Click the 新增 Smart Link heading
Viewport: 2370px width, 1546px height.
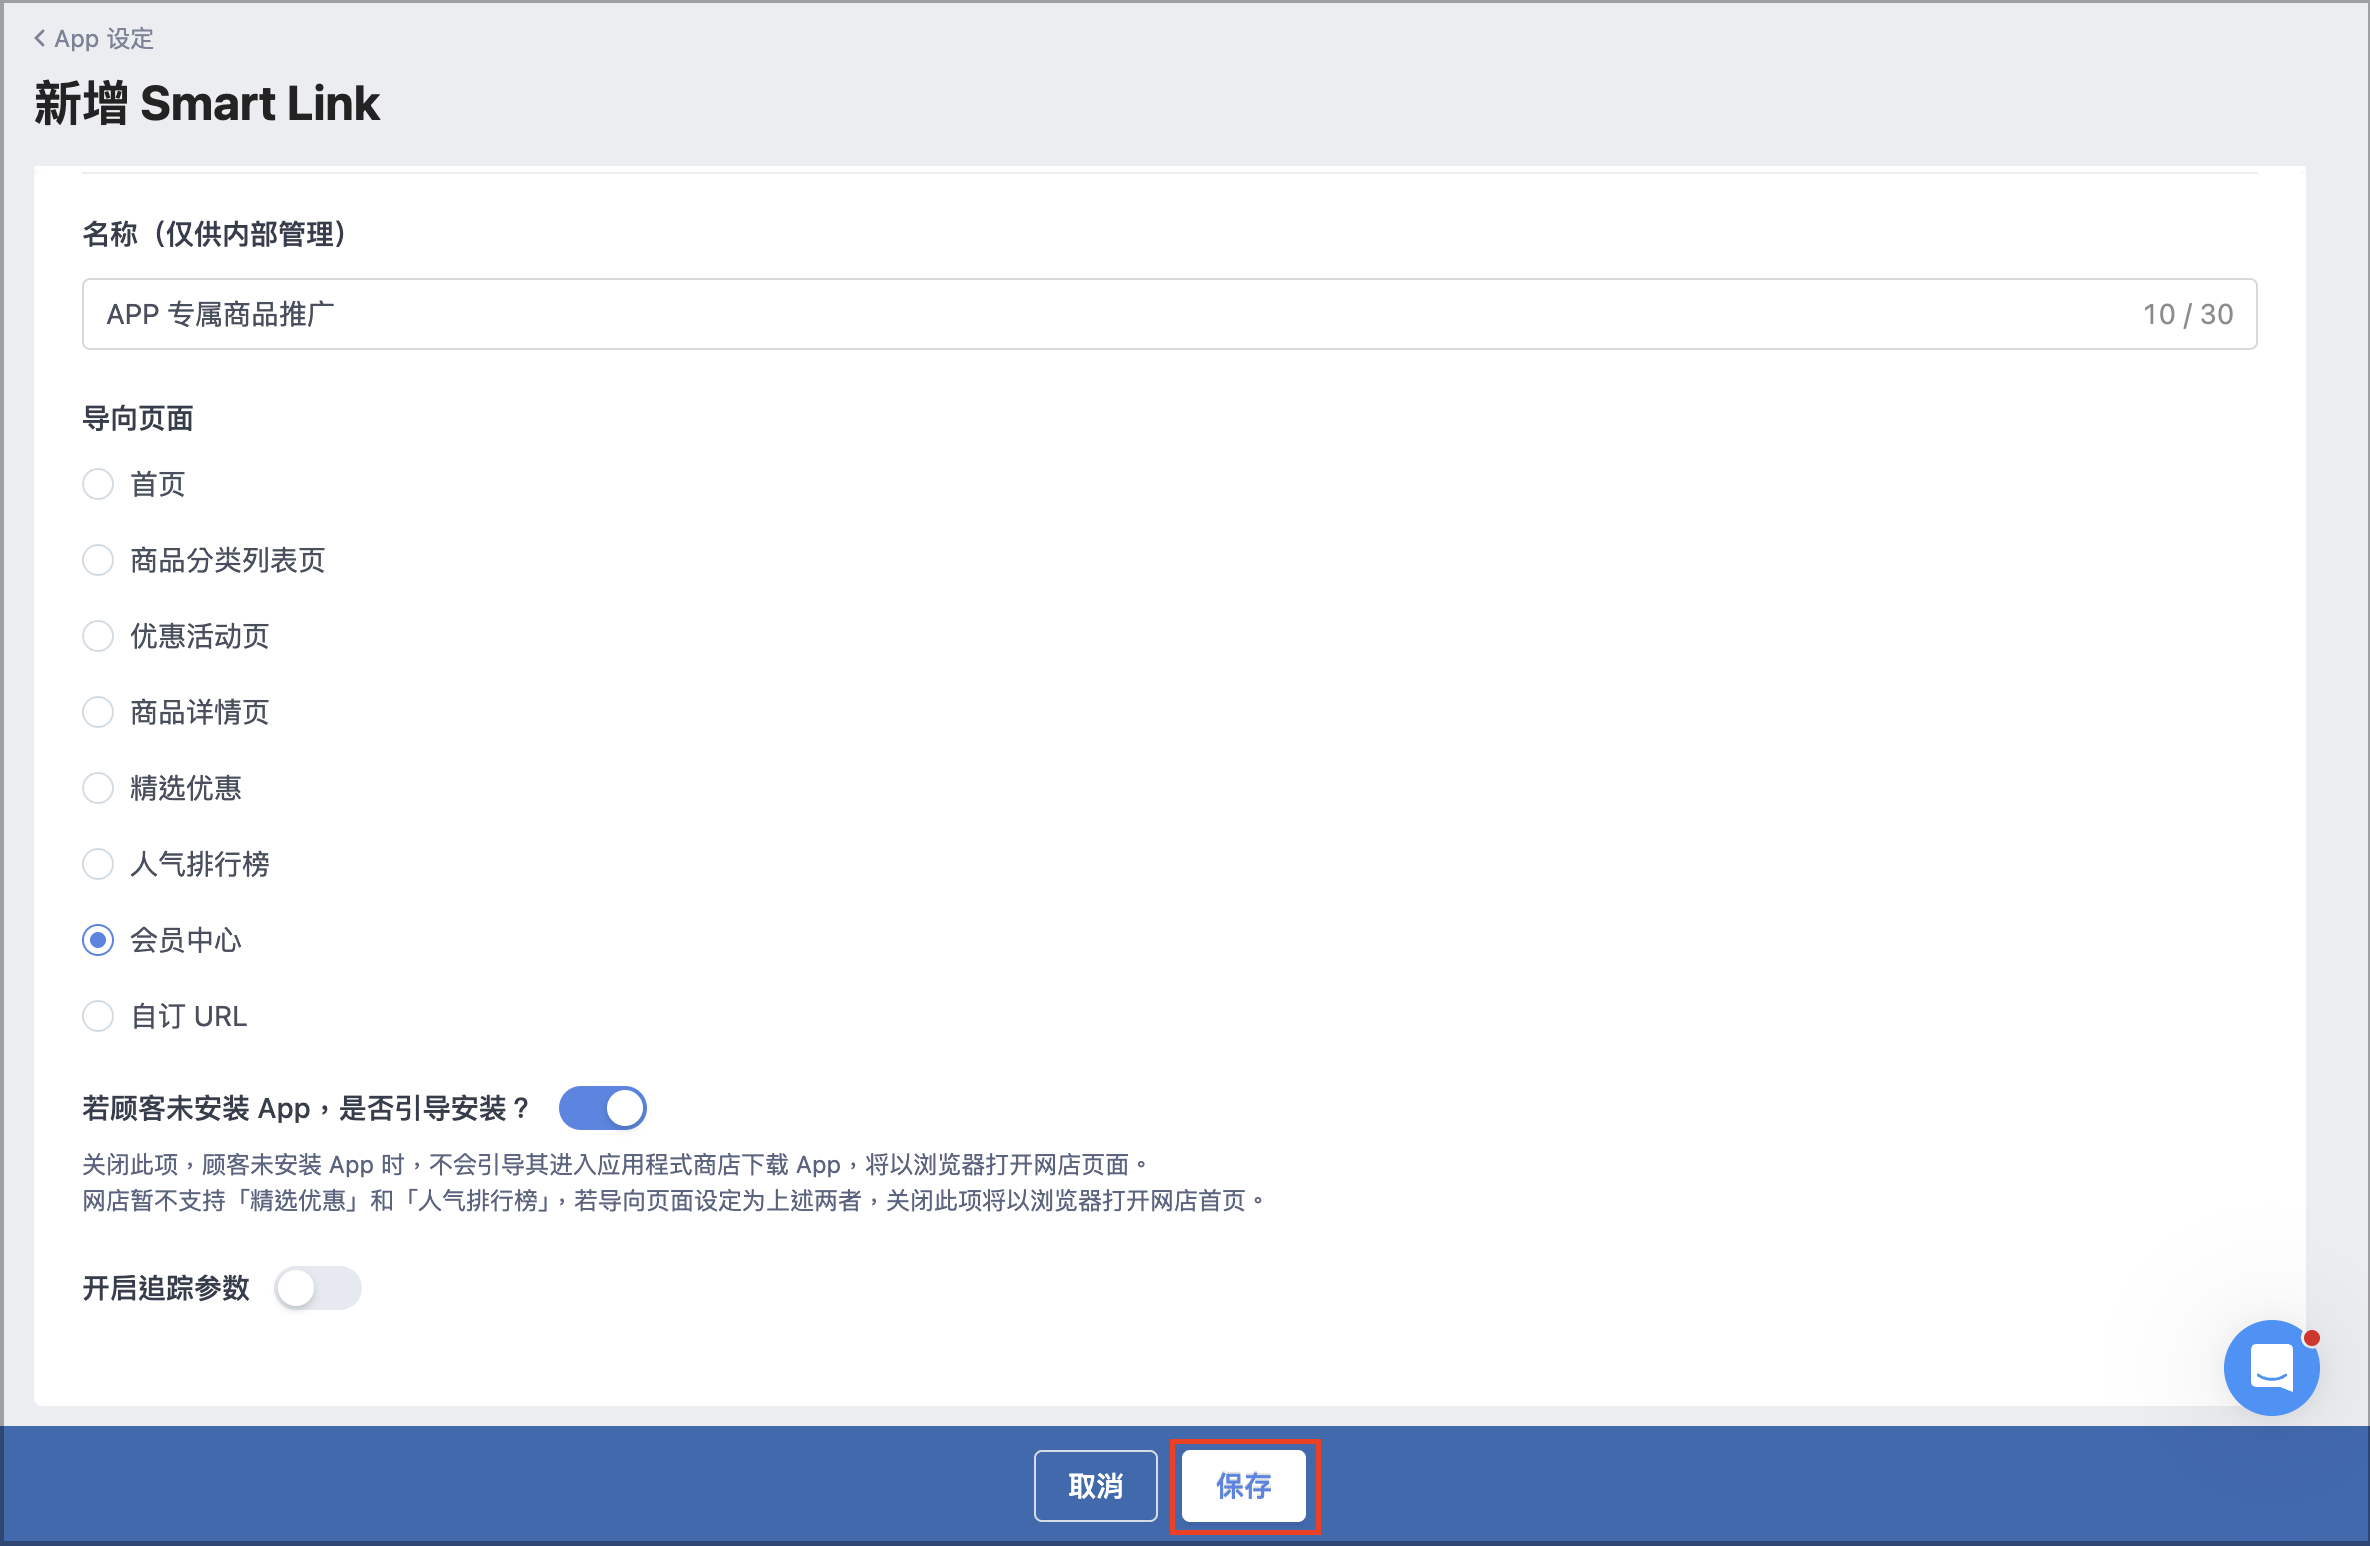pyautogui.click(x=207, y=104)
